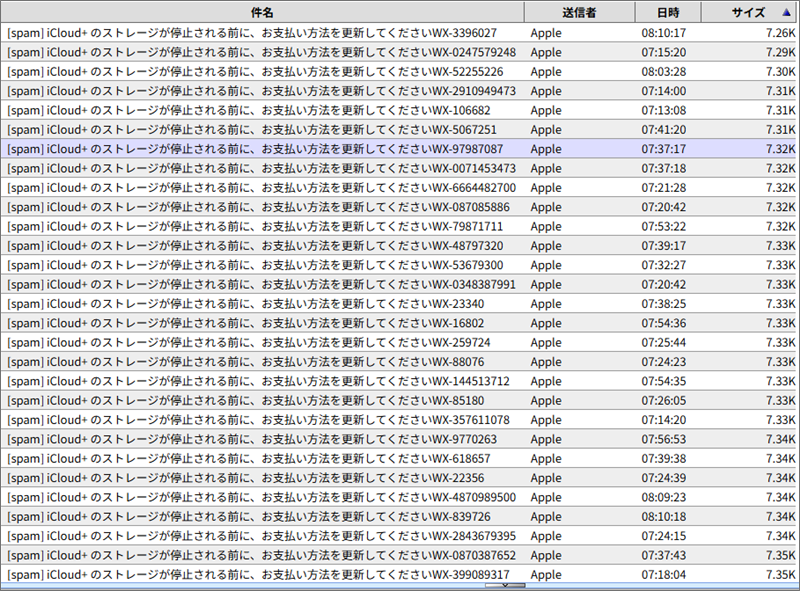Viewport: 800px width, 591px height.
Task: Select the email ending WX-52255226
Action: [x=400, y=71]
